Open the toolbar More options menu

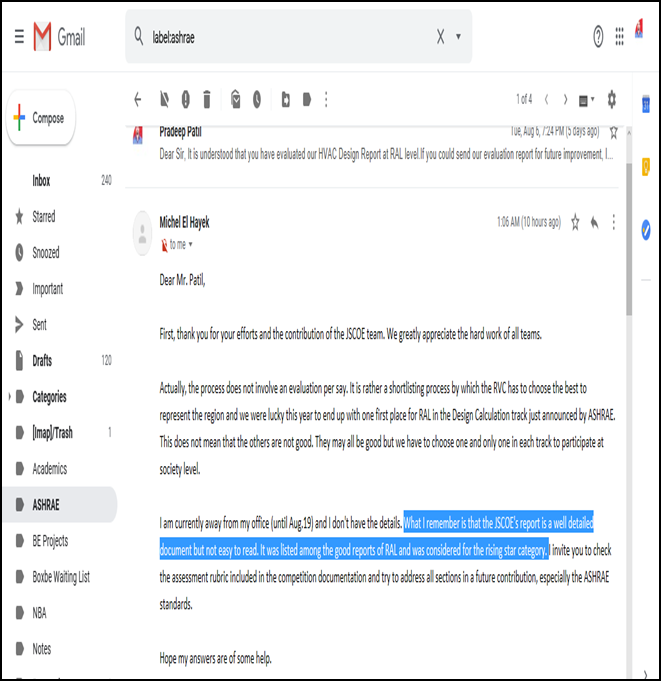326,100
